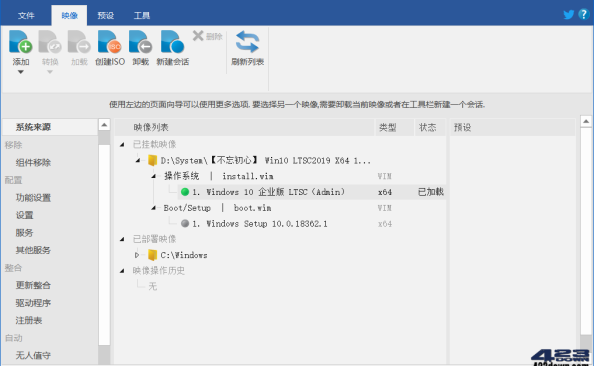Open the 无人值守 page
Viewport: 594px width, 366px height.
[x=33, y=355]
